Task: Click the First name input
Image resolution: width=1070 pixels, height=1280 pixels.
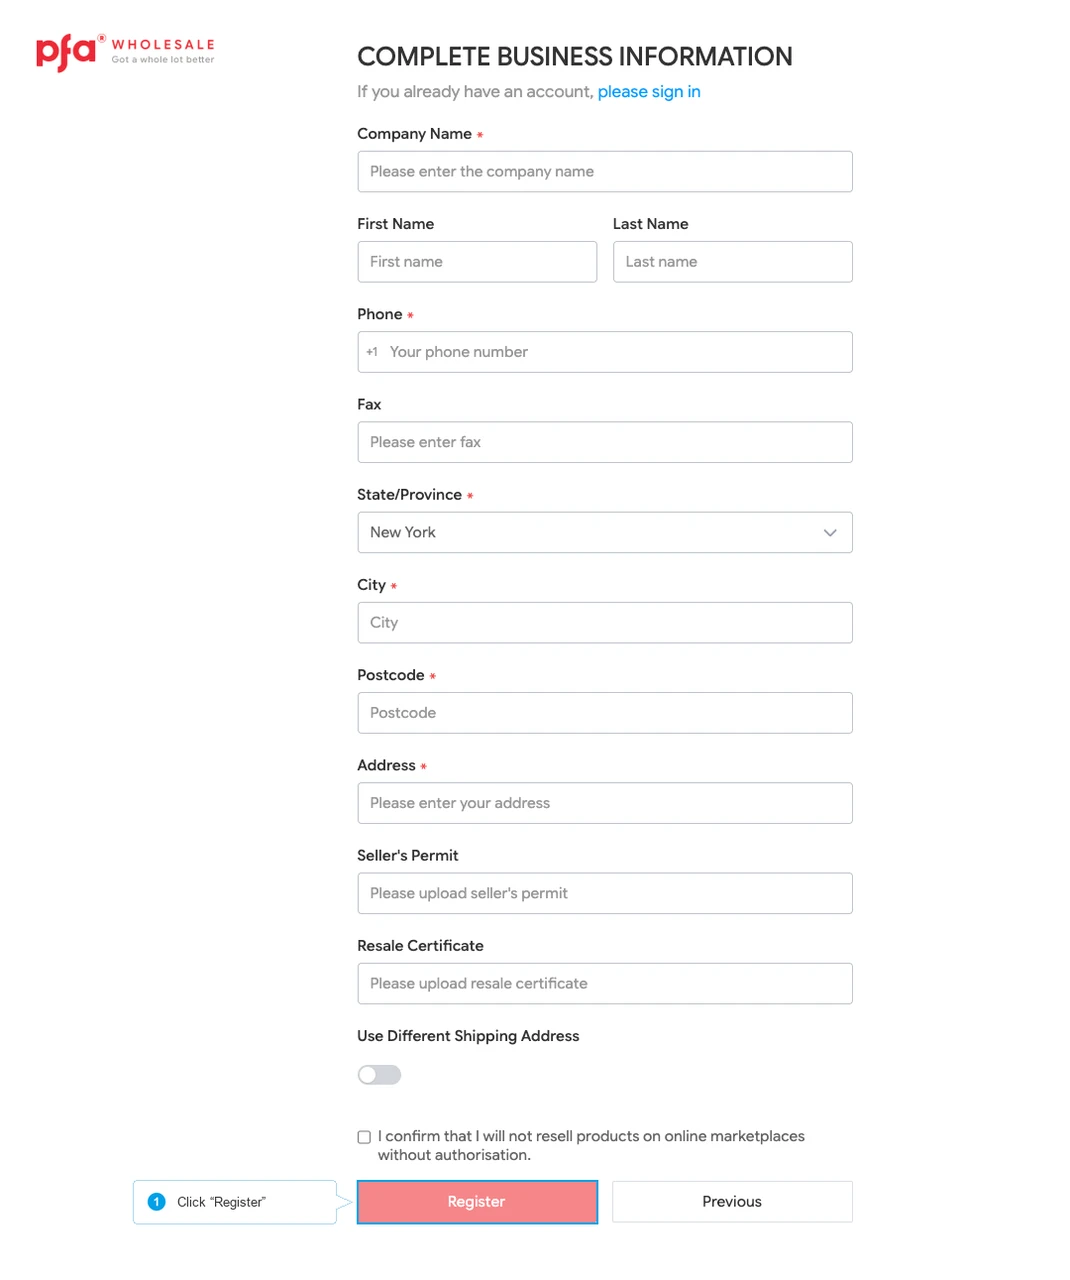Action: (x=477, y=262)
